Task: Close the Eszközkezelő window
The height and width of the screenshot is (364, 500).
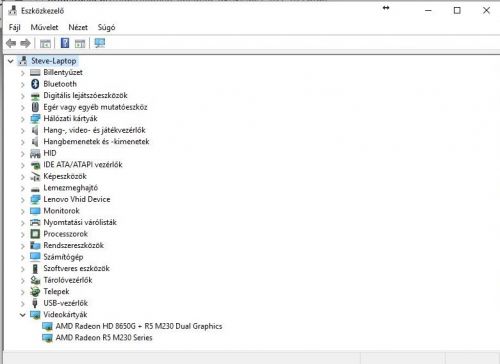Action: point(486,11)
